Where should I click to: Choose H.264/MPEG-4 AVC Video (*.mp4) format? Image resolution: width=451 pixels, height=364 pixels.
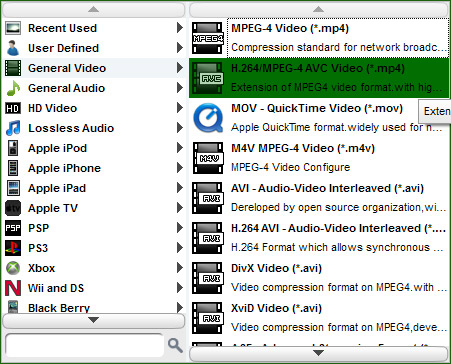pyautogui.click(x=319, y=78)
